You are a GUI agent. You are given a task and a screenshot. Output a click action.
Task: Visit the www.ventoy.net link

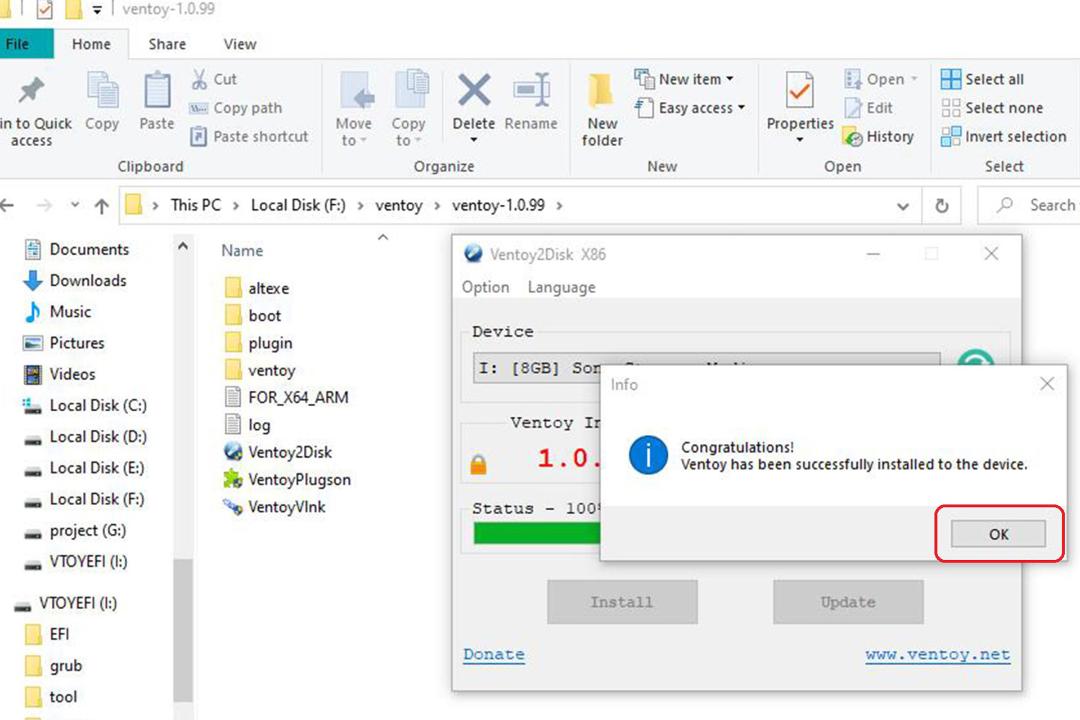937,655
